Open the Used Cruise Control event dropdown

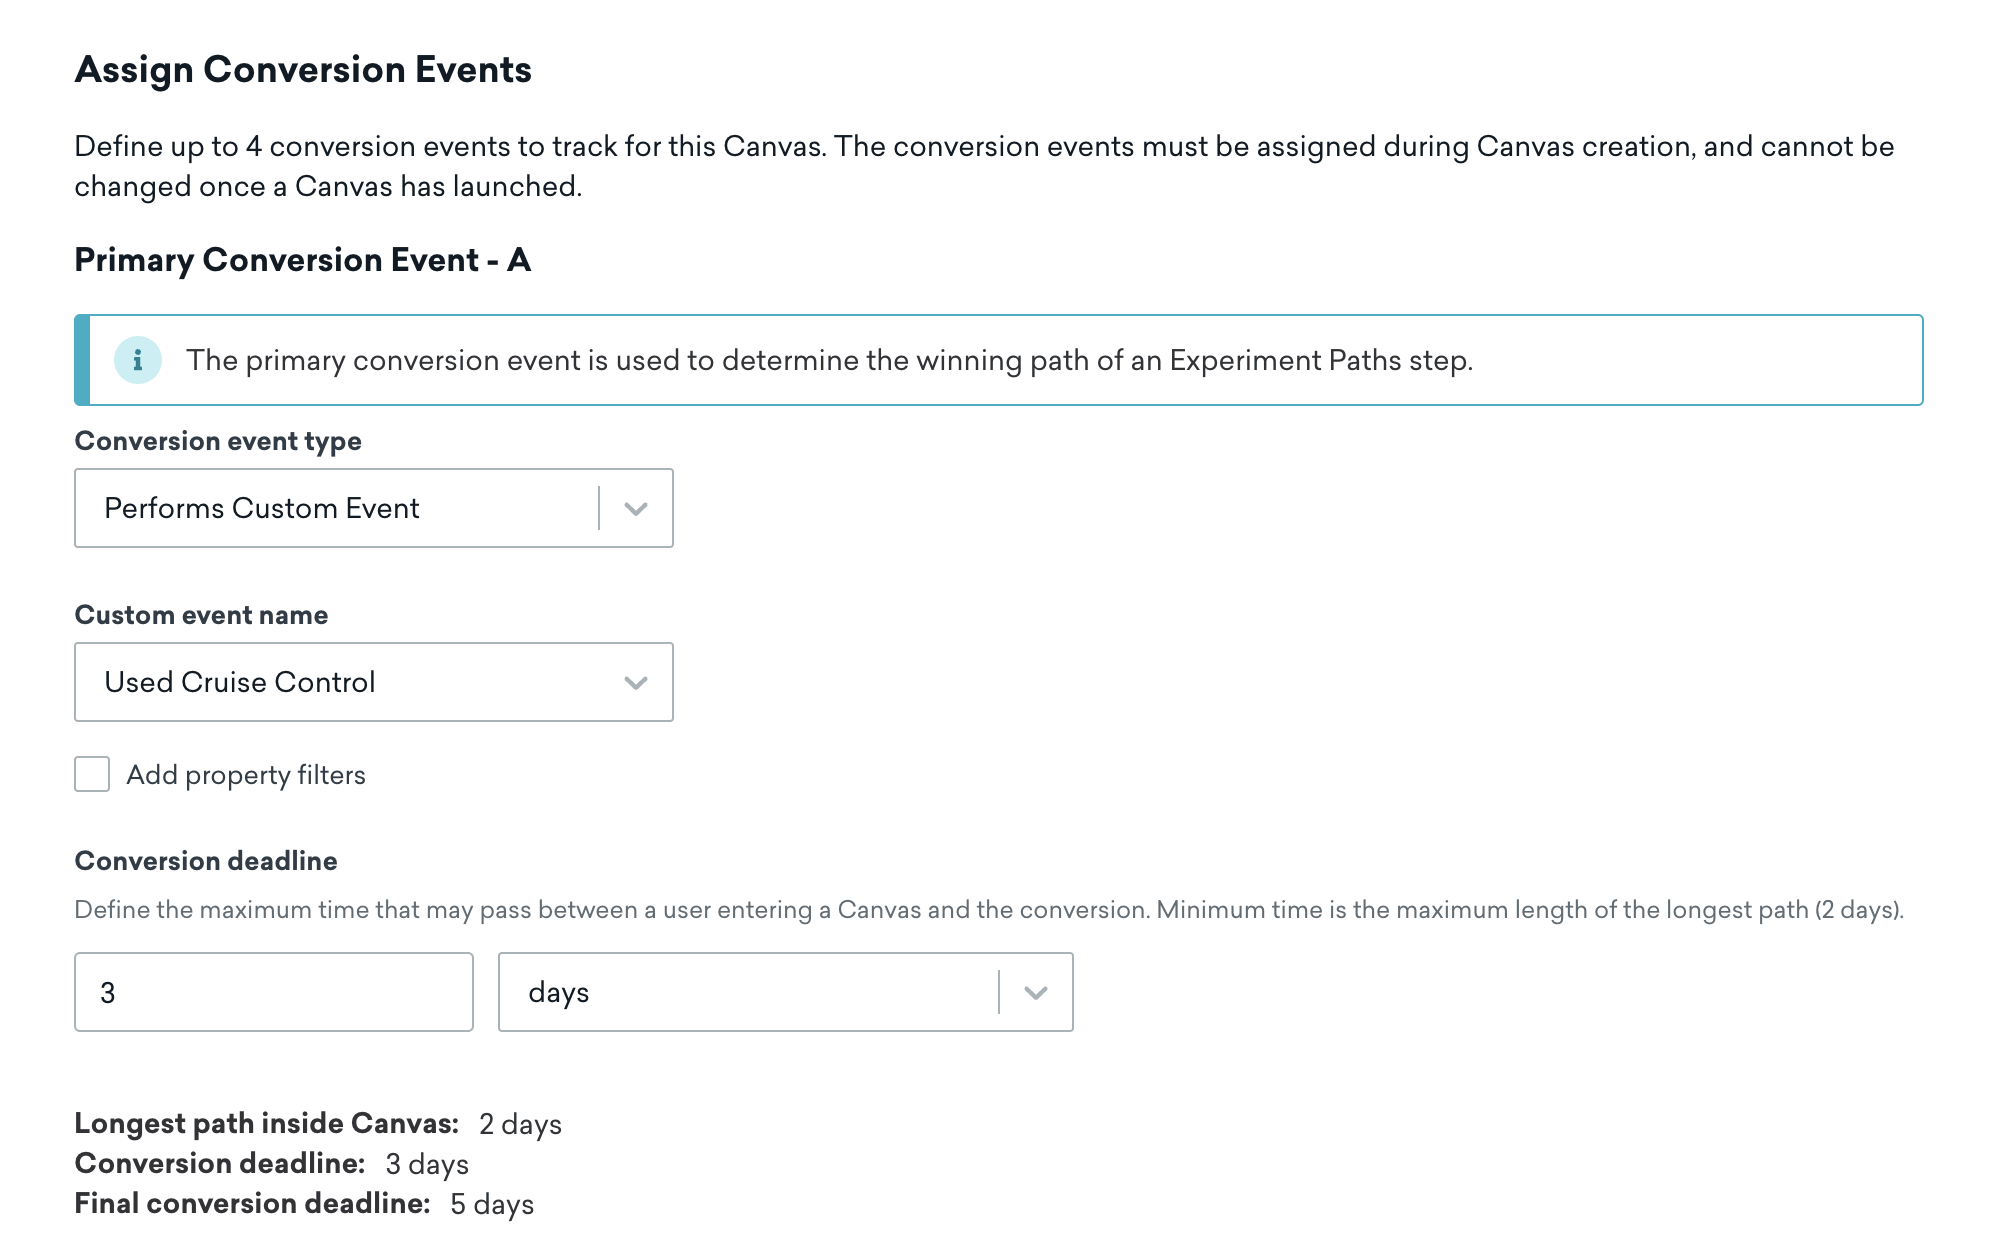pos(373,682)
